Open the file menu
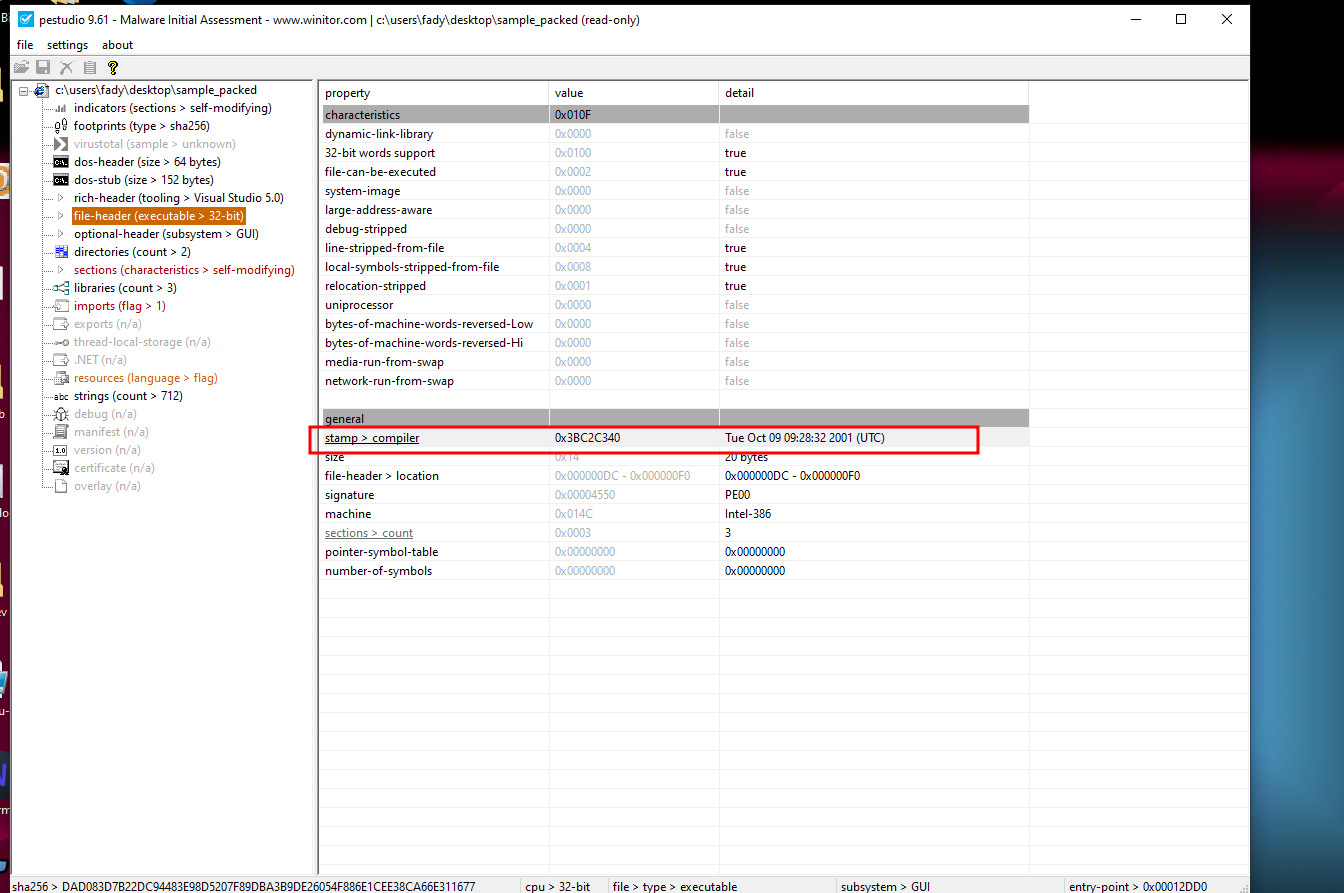This screenshot has width=1344, height=893. pyautogui.click(x=25, y=45)
